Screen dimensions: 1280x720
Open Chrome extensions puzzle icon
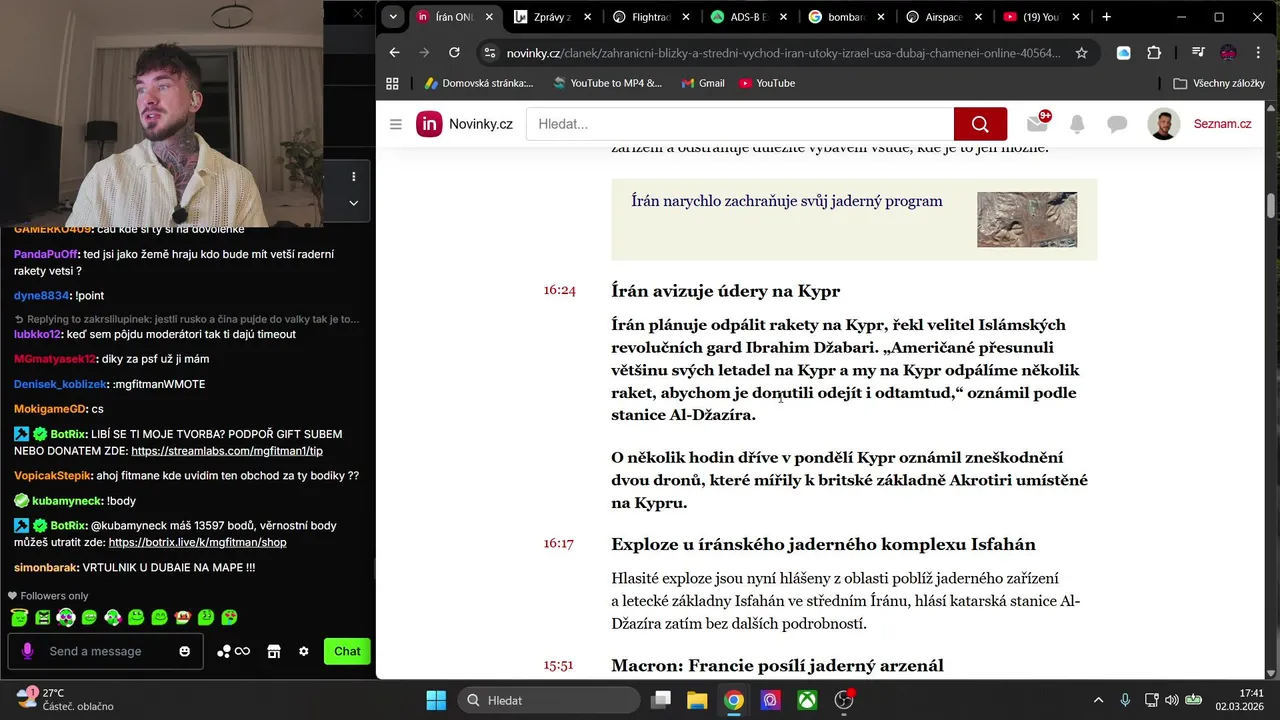tap(1154, 53)
